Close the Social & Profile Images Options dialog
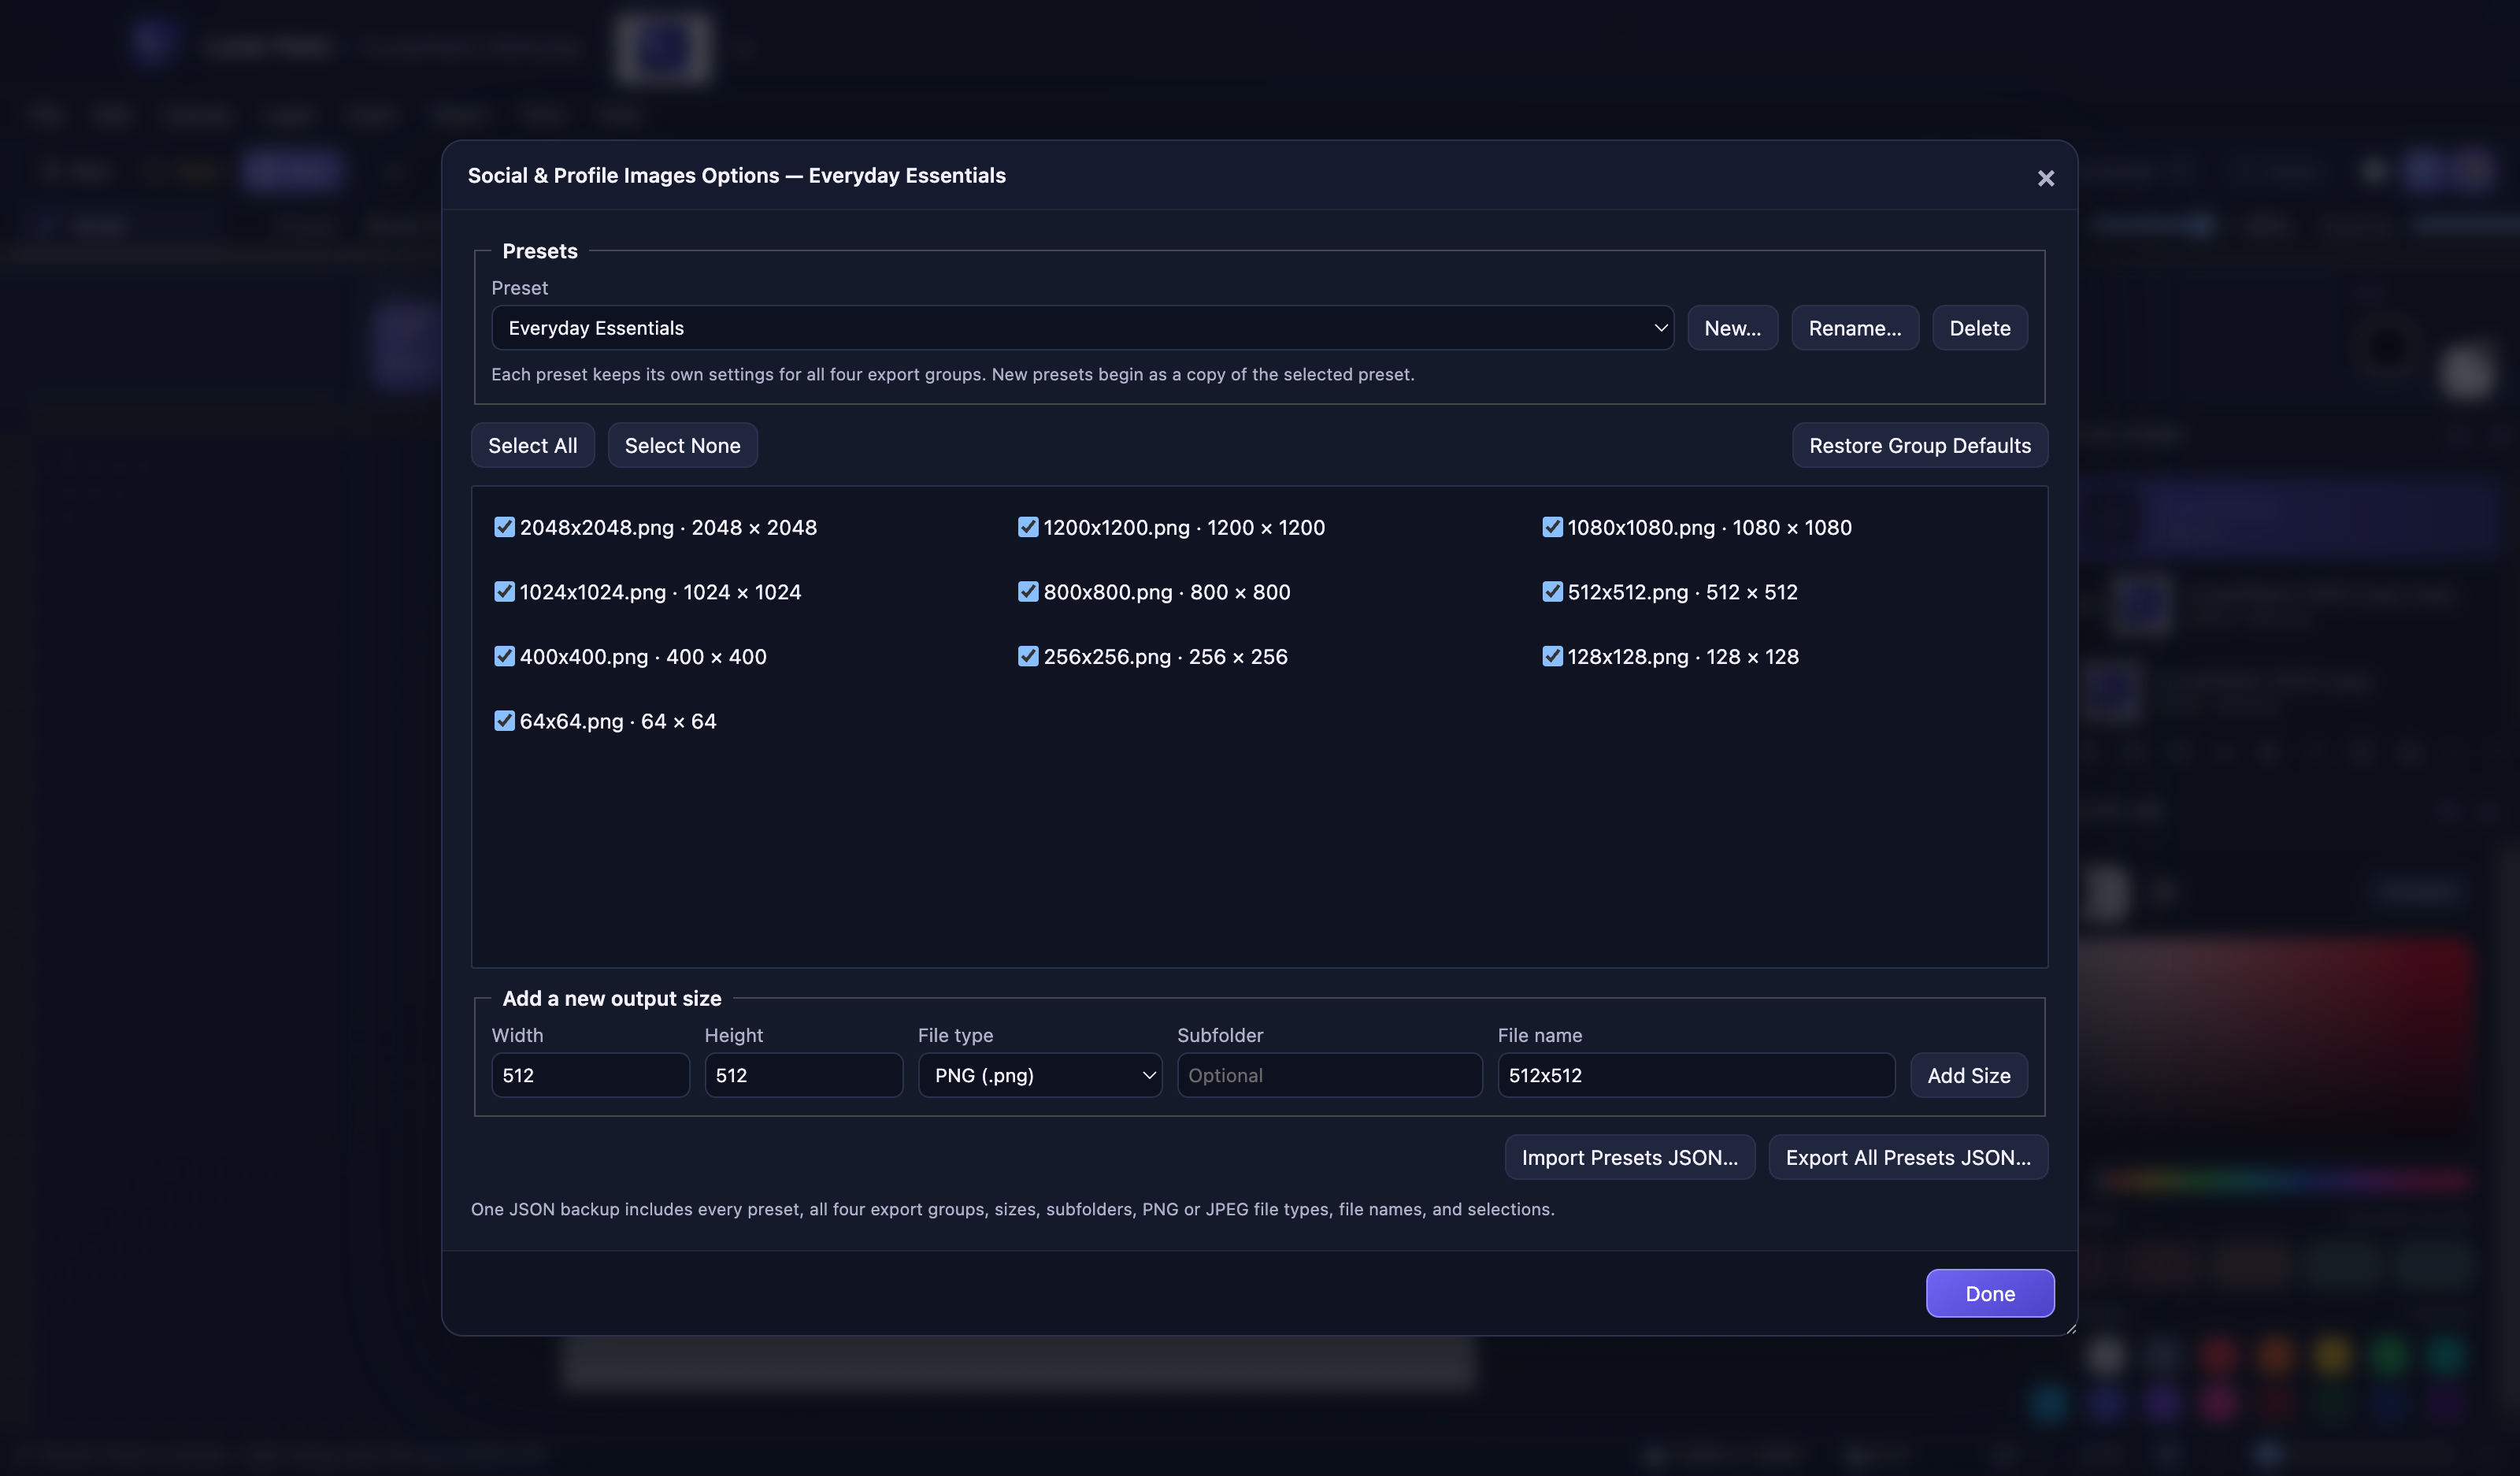The width and height of the screenshot is (2520, 1476). [x=2045, y=178]
